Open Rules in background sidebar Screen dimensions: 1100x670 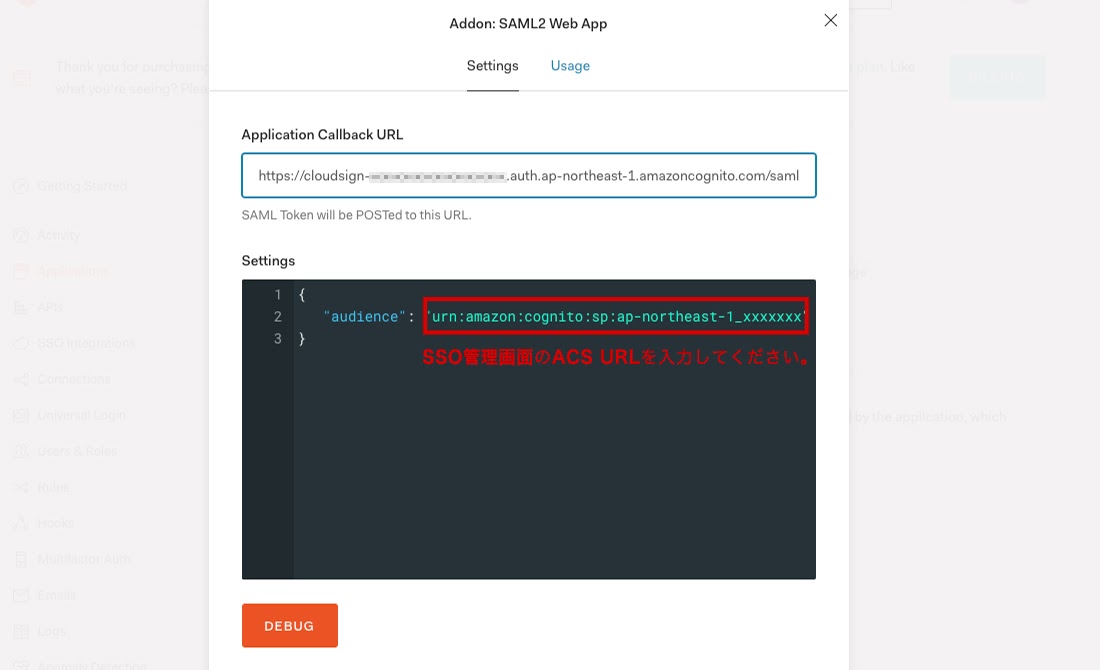[53, 487]
